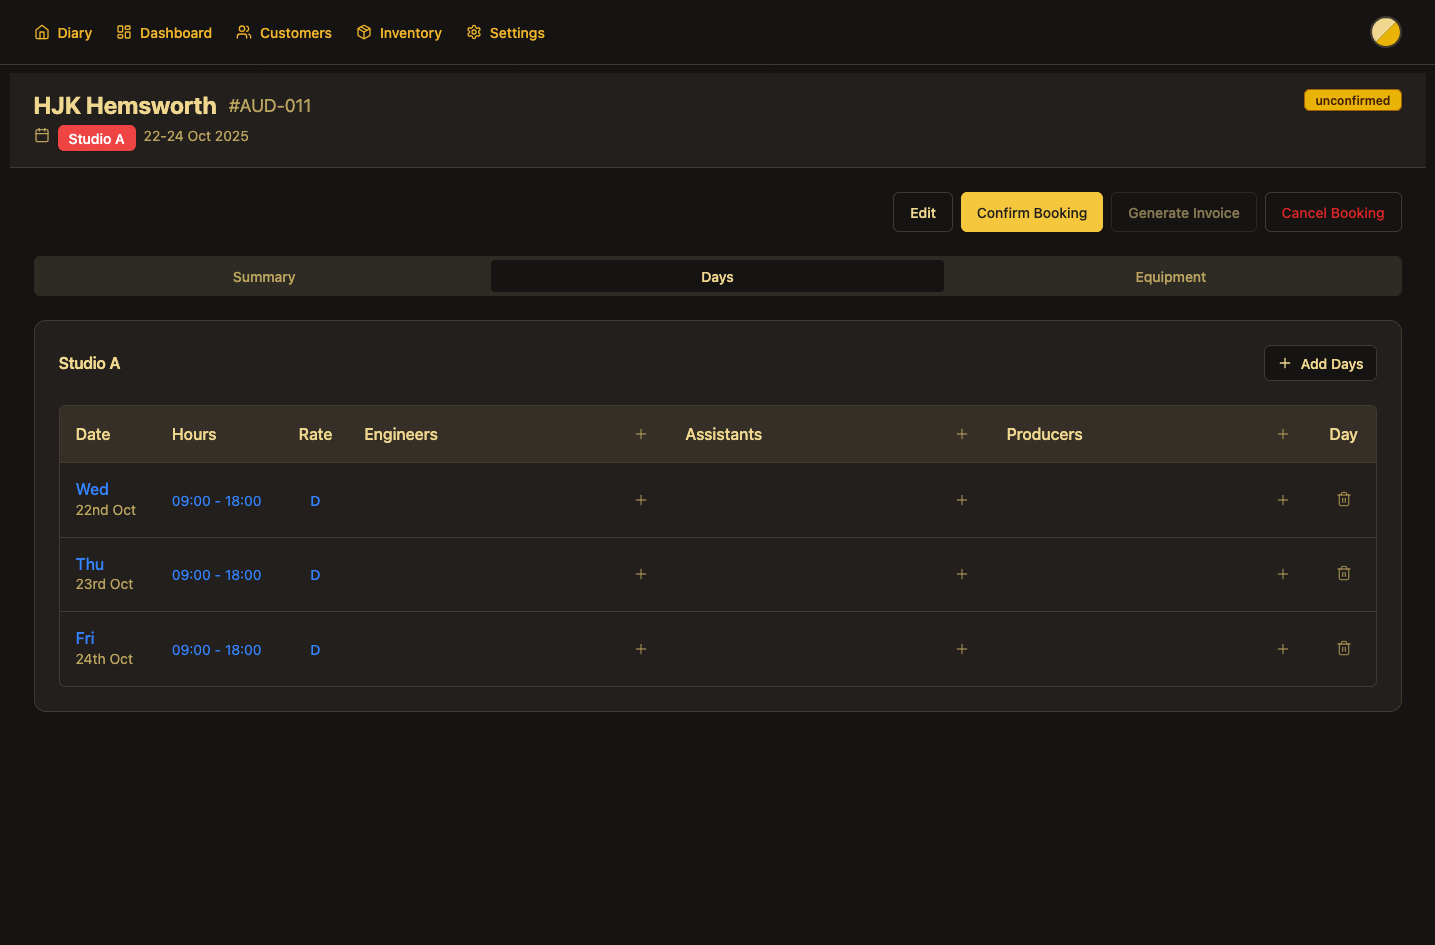Cancel the booking

click(1333, 212)
